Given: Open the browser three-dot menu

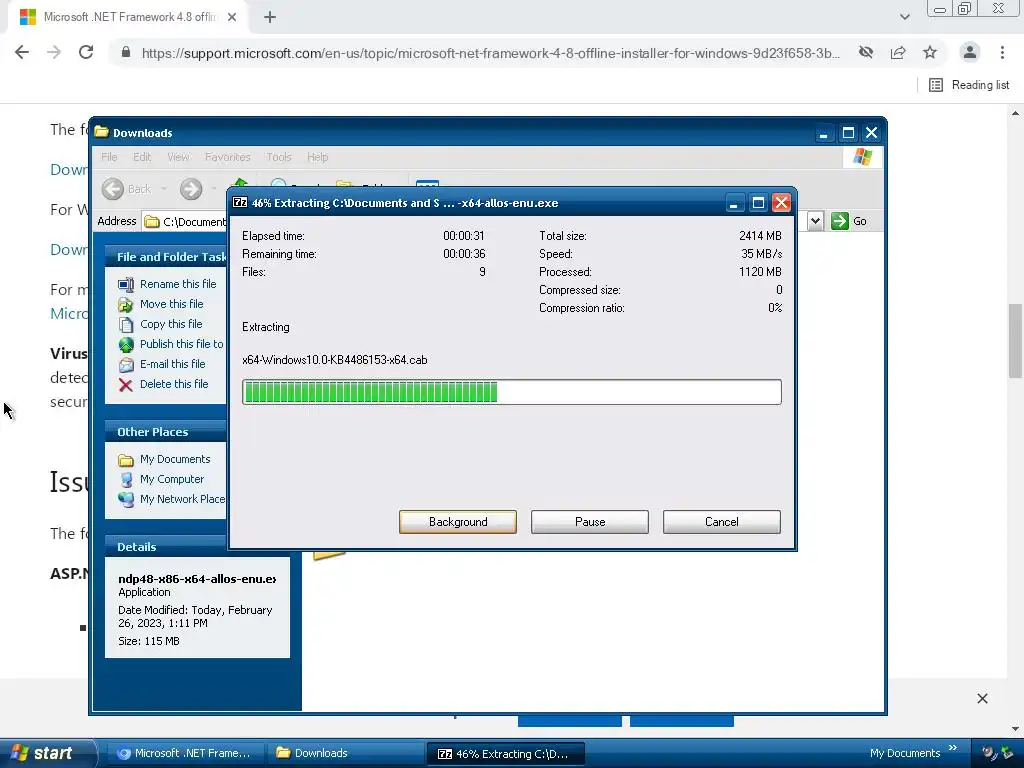Looking at the screenshot, I should (1002, 52).
